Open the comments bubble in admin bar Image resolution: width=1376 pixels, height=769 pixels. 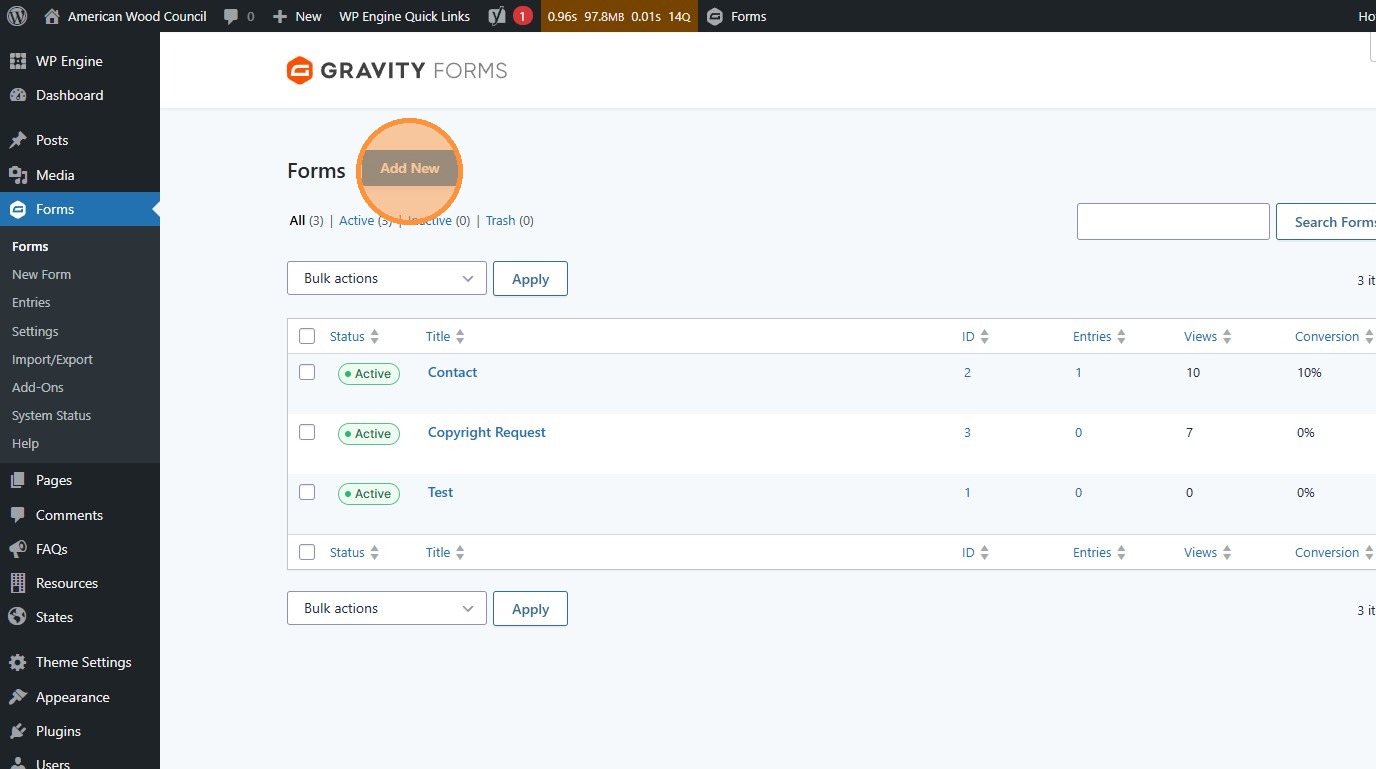tap(231, 17)
